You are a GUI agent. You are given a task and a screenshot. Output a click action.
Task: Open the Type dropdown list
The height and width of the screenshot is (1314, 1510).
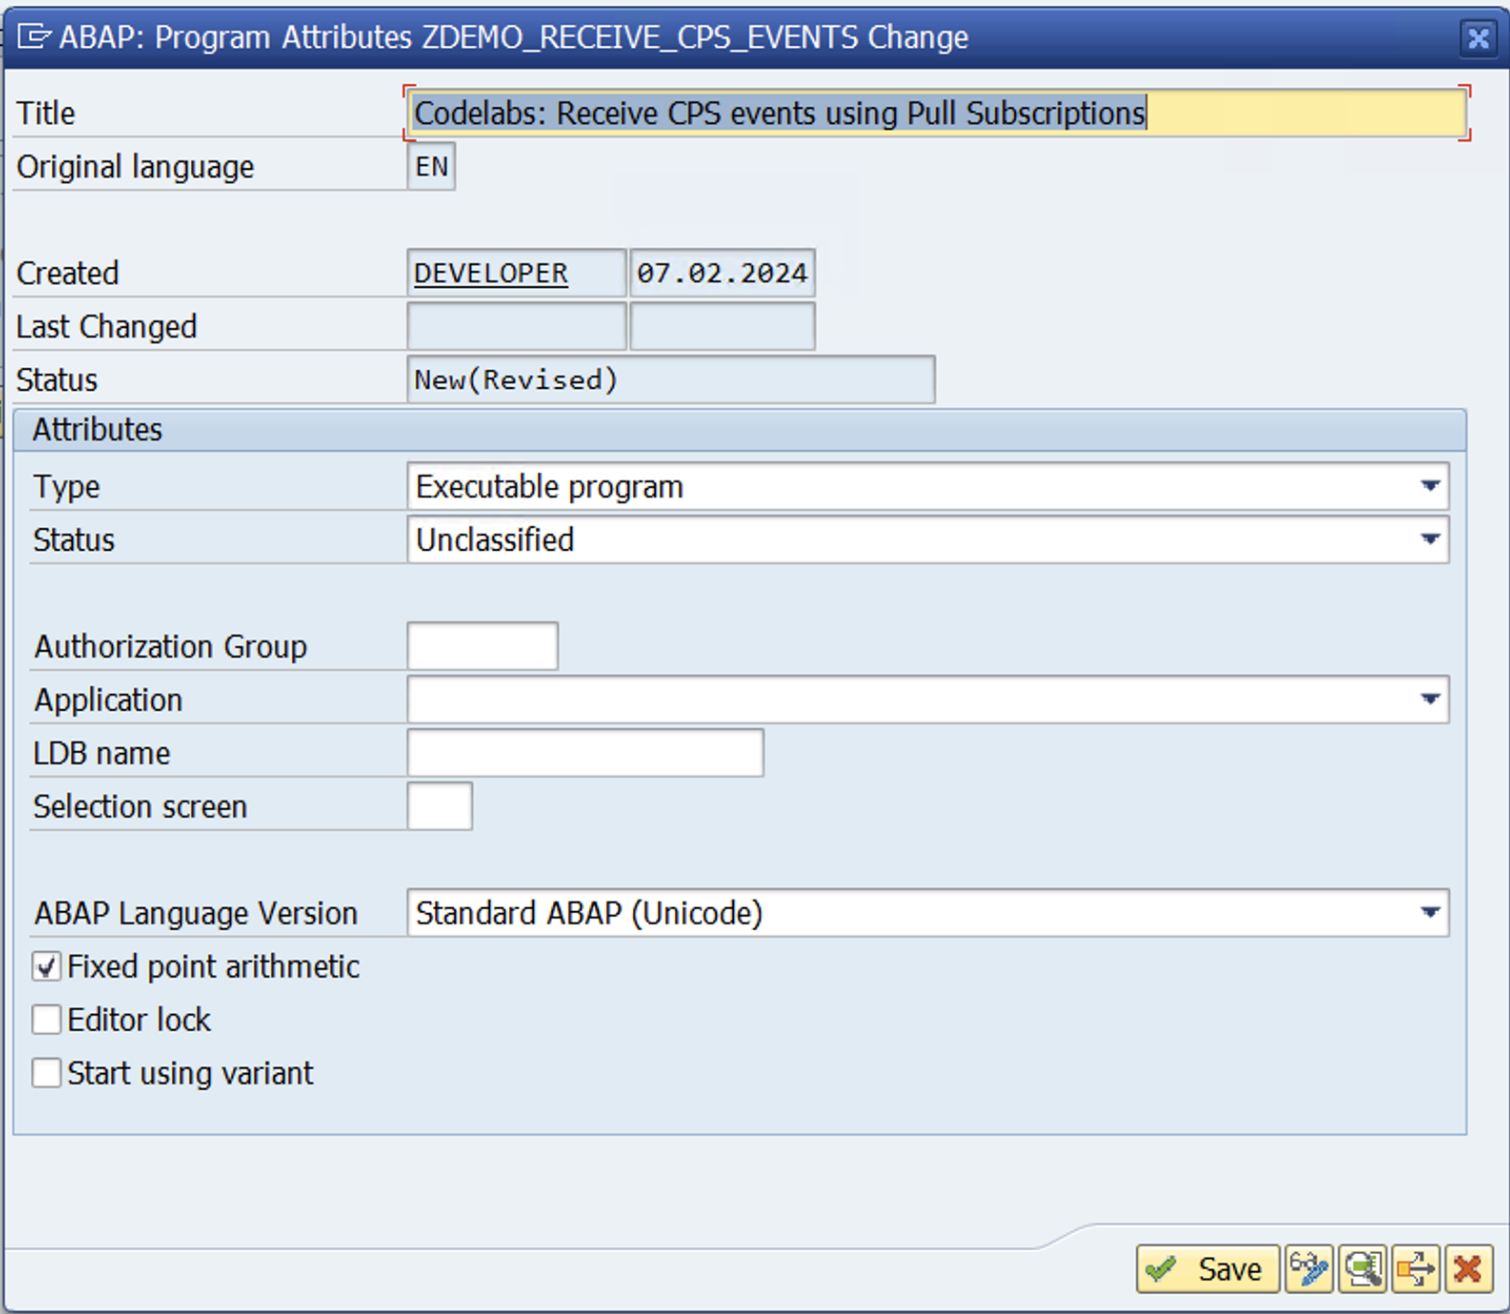pos(1429,486)
